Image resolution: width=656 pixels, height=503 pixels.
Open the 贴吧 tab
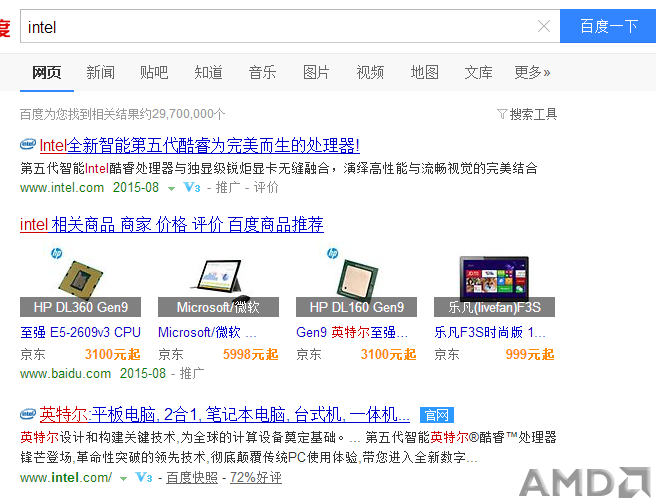tap(154, 73)
